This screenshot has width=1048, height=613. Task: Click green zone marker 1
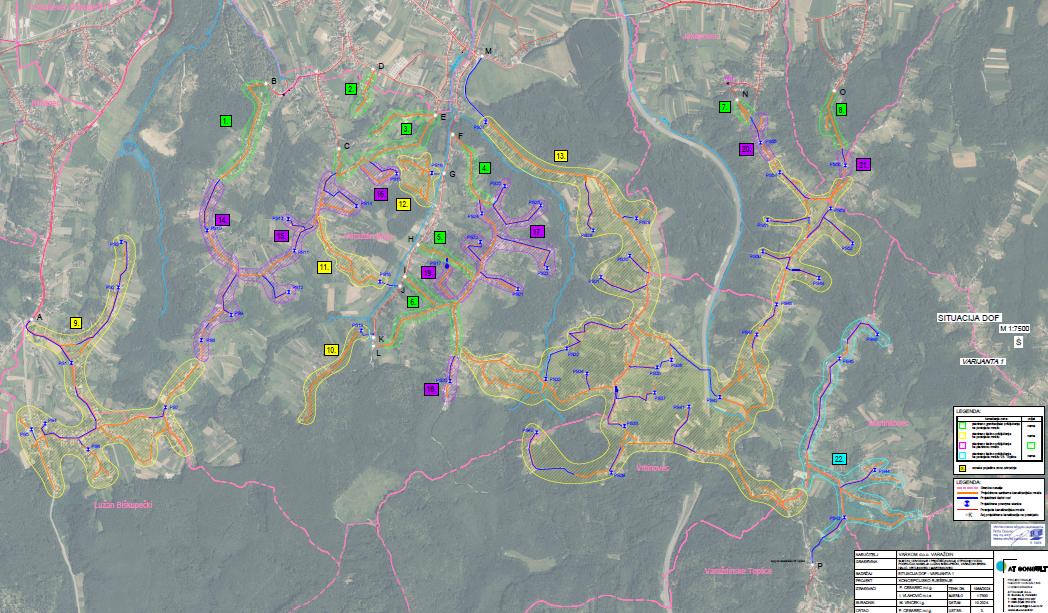(x=226, y=121)
